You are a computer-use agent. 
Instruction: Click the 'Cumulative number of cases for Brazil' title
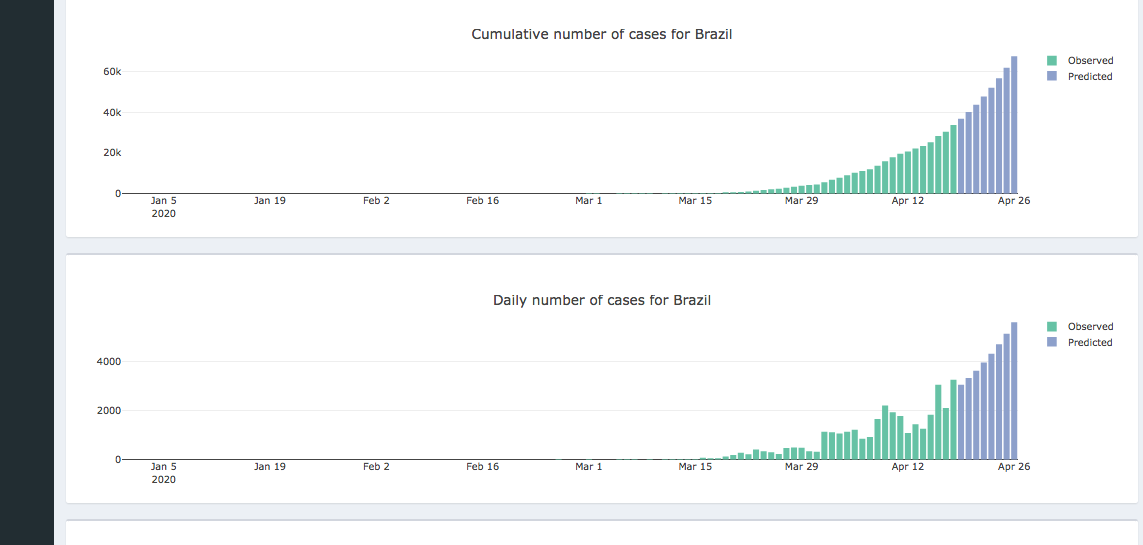point(602,35)
